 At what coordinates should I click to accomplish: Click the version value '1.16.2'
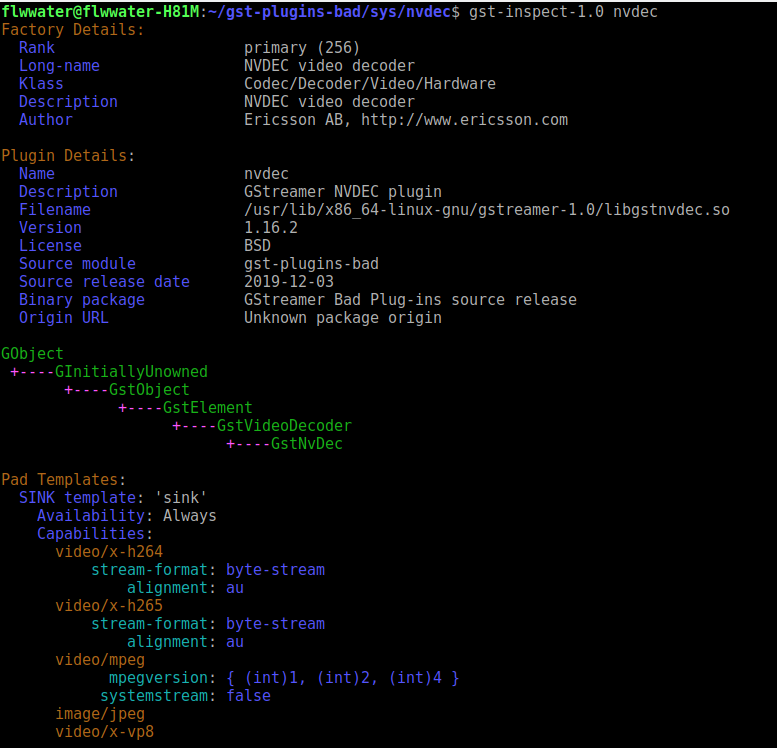[x=271, y=228]
